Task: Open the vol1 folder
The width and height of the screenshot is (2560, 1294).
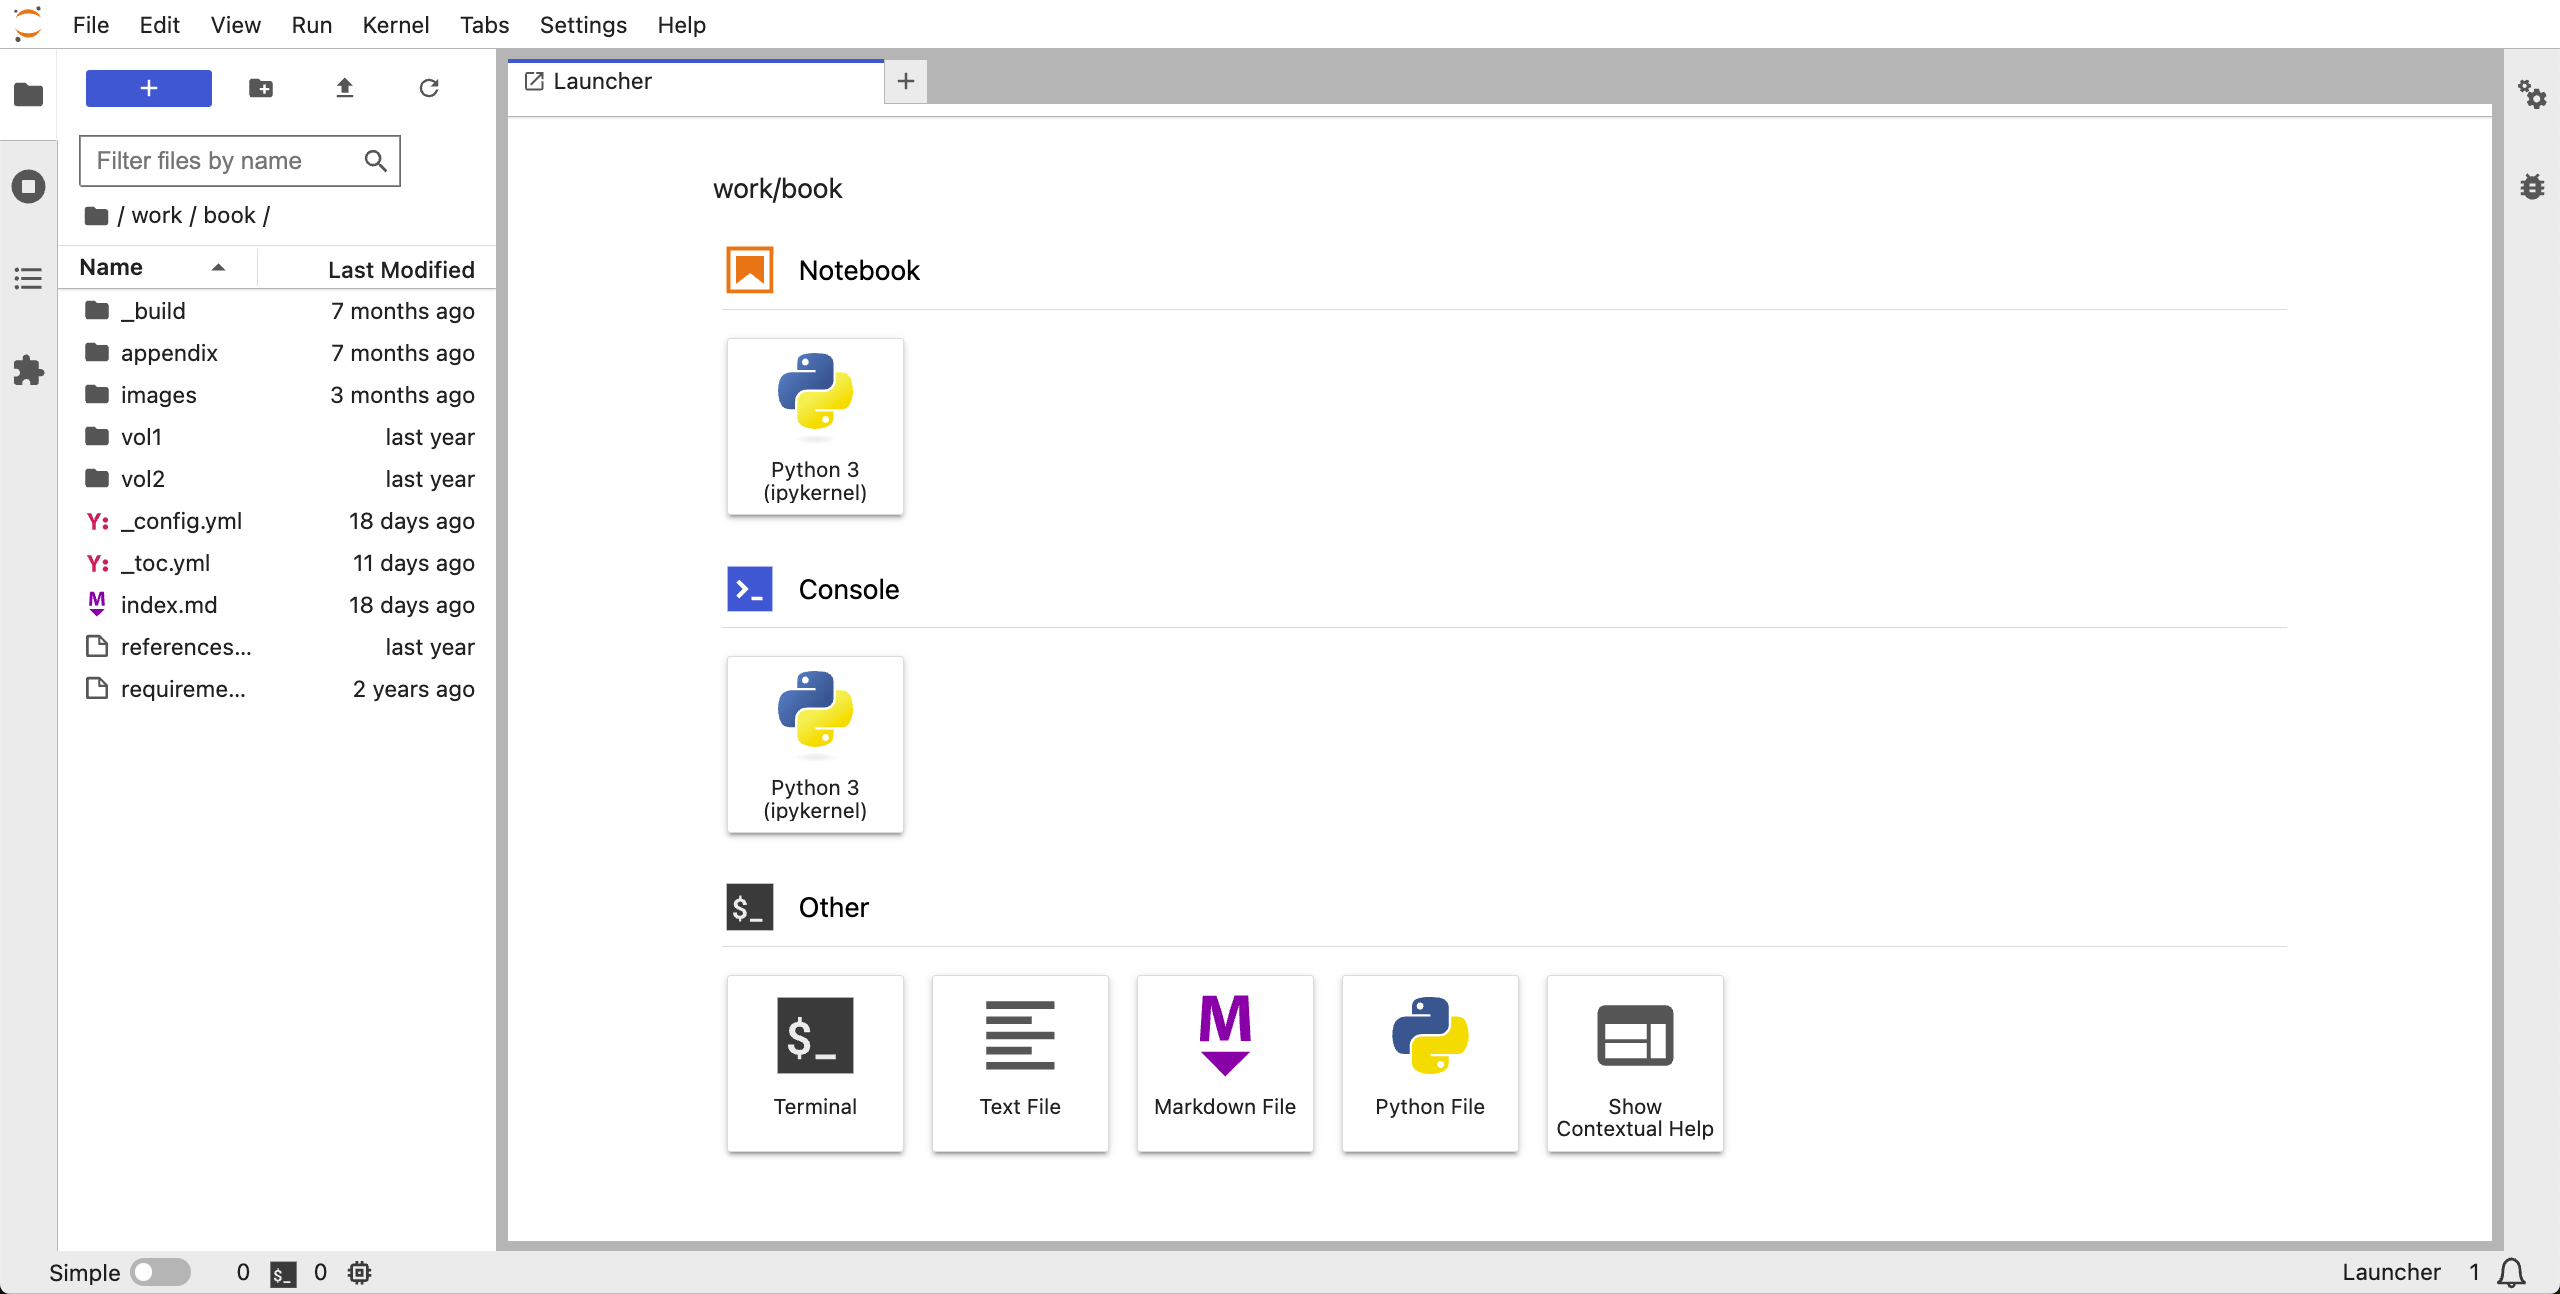Action: (141, 437)
